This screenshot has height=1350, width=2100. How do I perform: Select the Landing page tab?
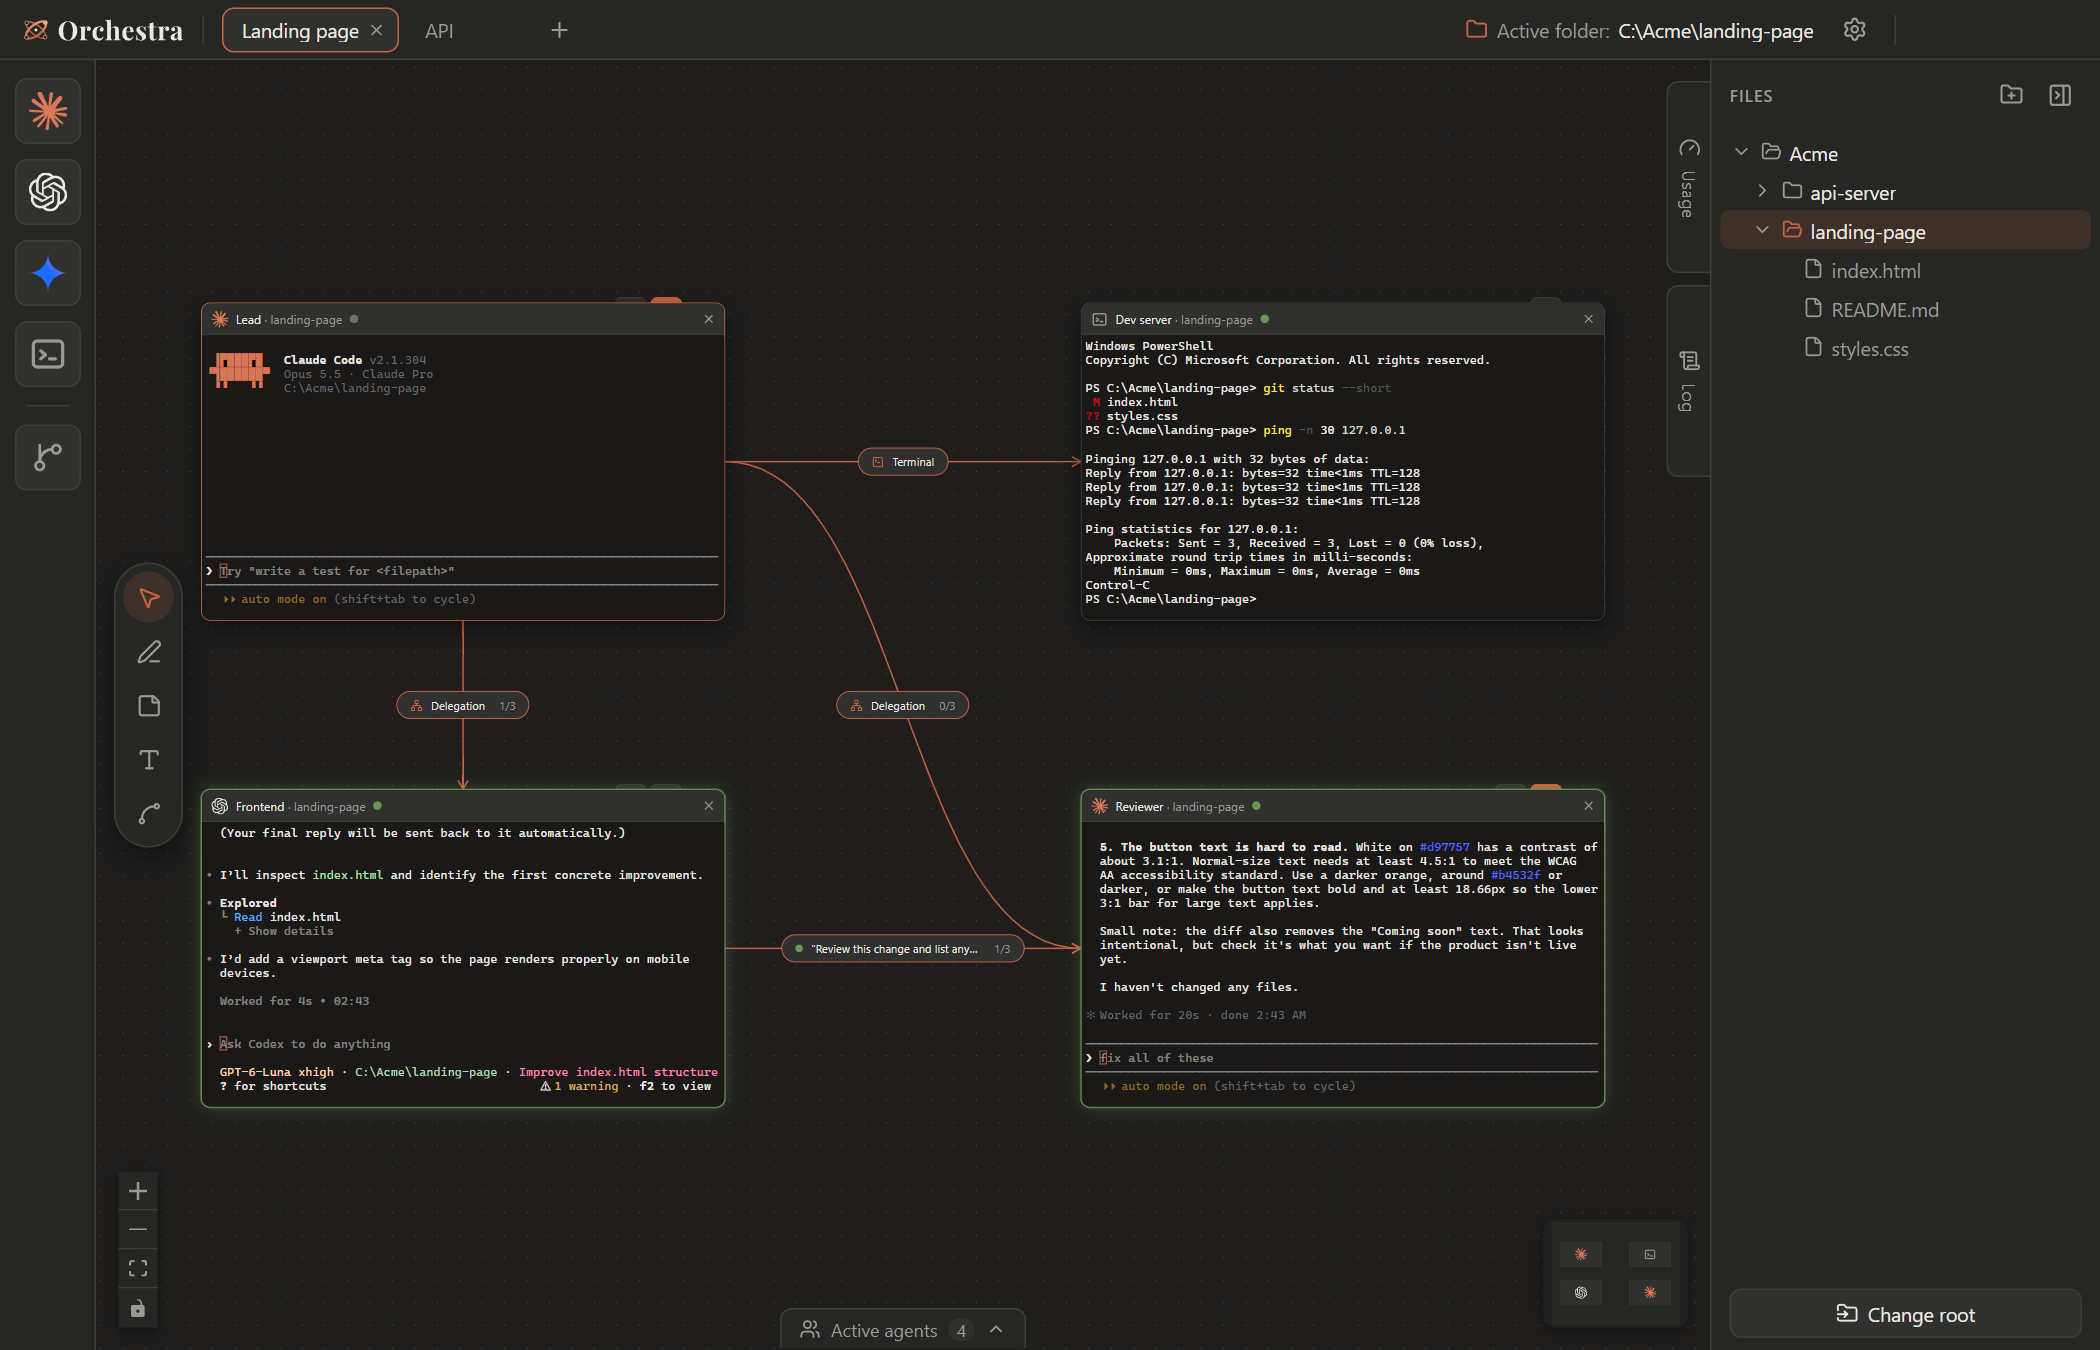tap(300, 31)
